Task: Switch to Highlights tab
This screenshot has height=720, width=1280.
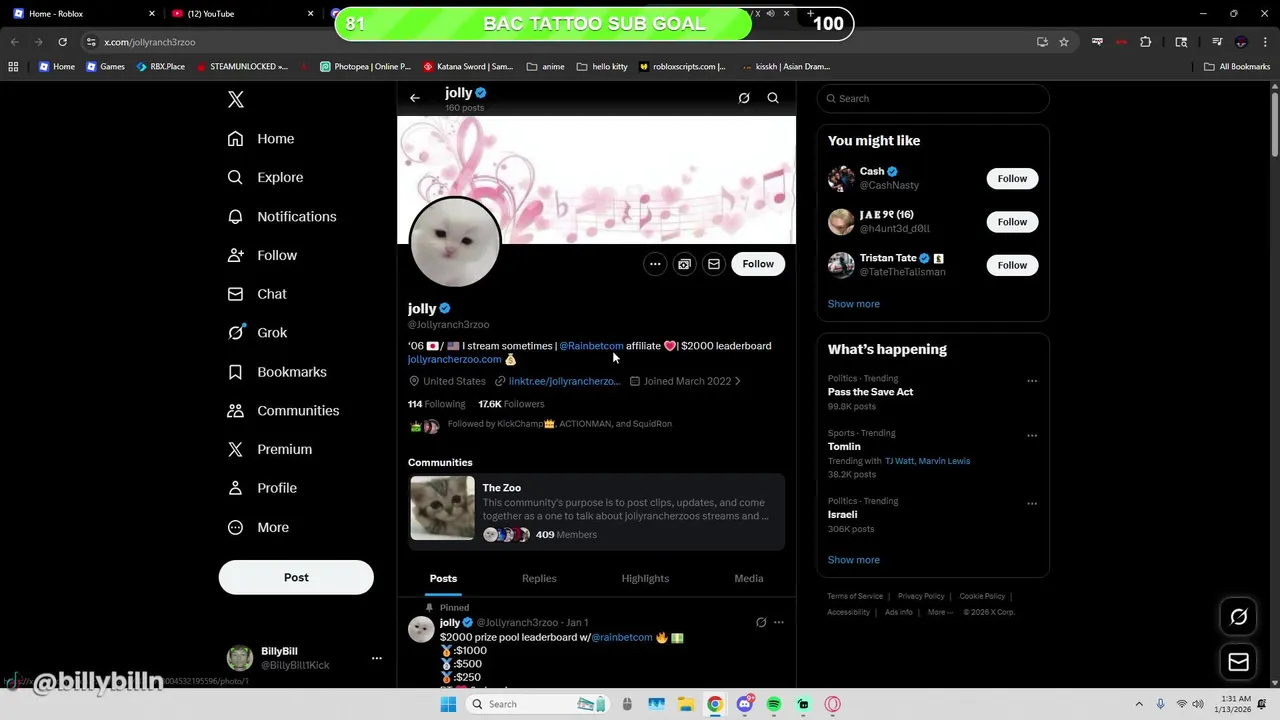Action: [x=645, y=578]
